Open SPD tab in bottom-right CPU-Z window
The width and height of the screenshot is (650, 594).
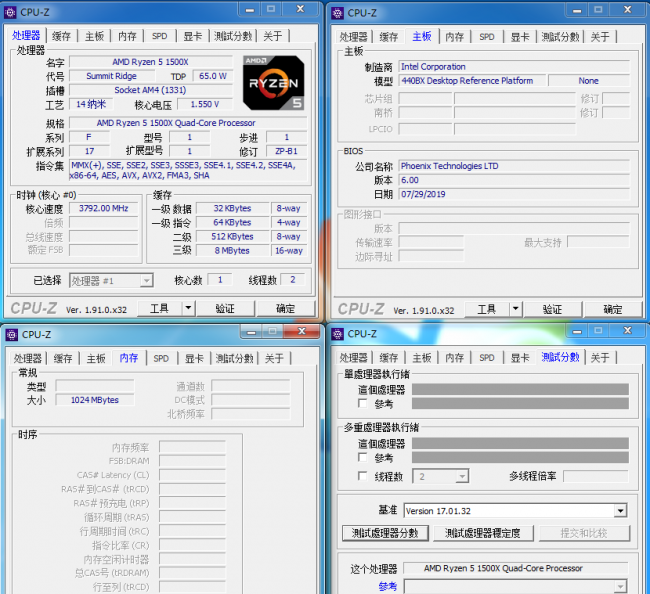point(487,357)
